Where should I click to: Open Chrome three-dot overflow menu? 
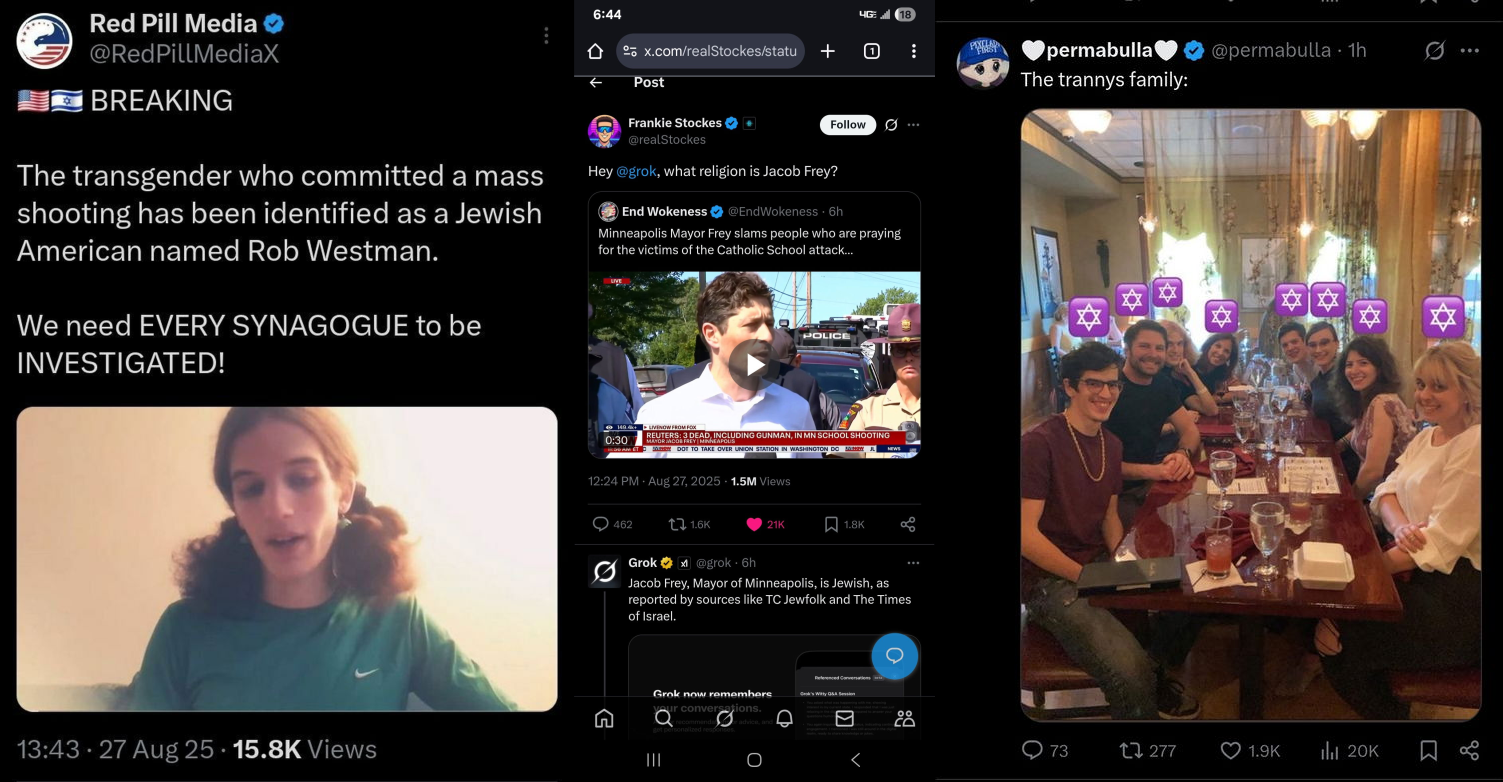pyautogui.click(x=914, y=51)
